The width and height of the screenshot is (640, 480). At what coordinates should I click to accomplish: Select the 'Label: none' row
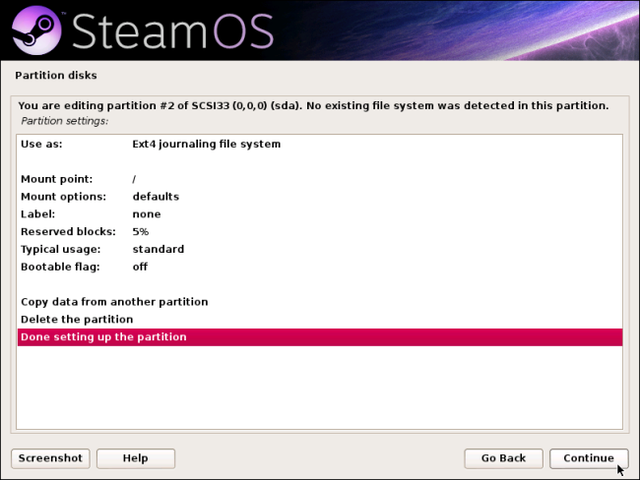click(320, 214)
